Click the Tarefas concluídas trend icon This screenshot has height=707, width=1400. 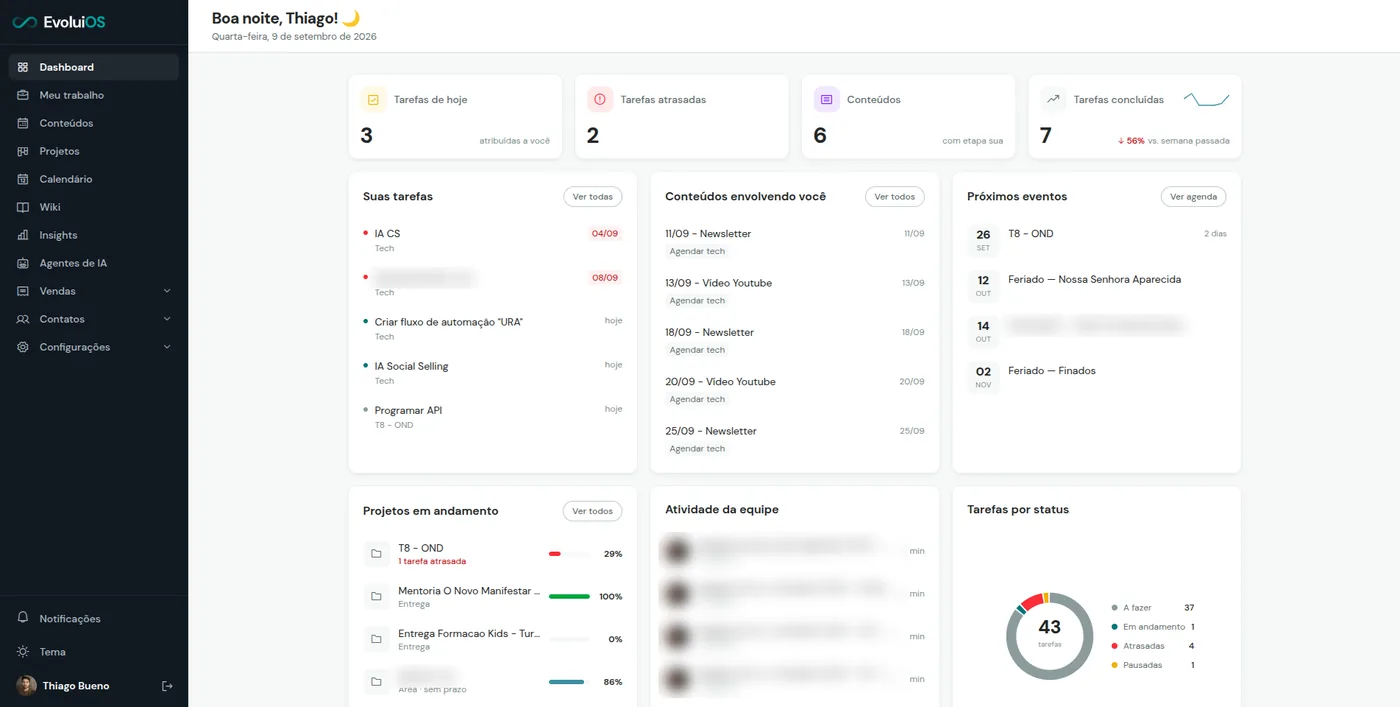(1053, 100)
